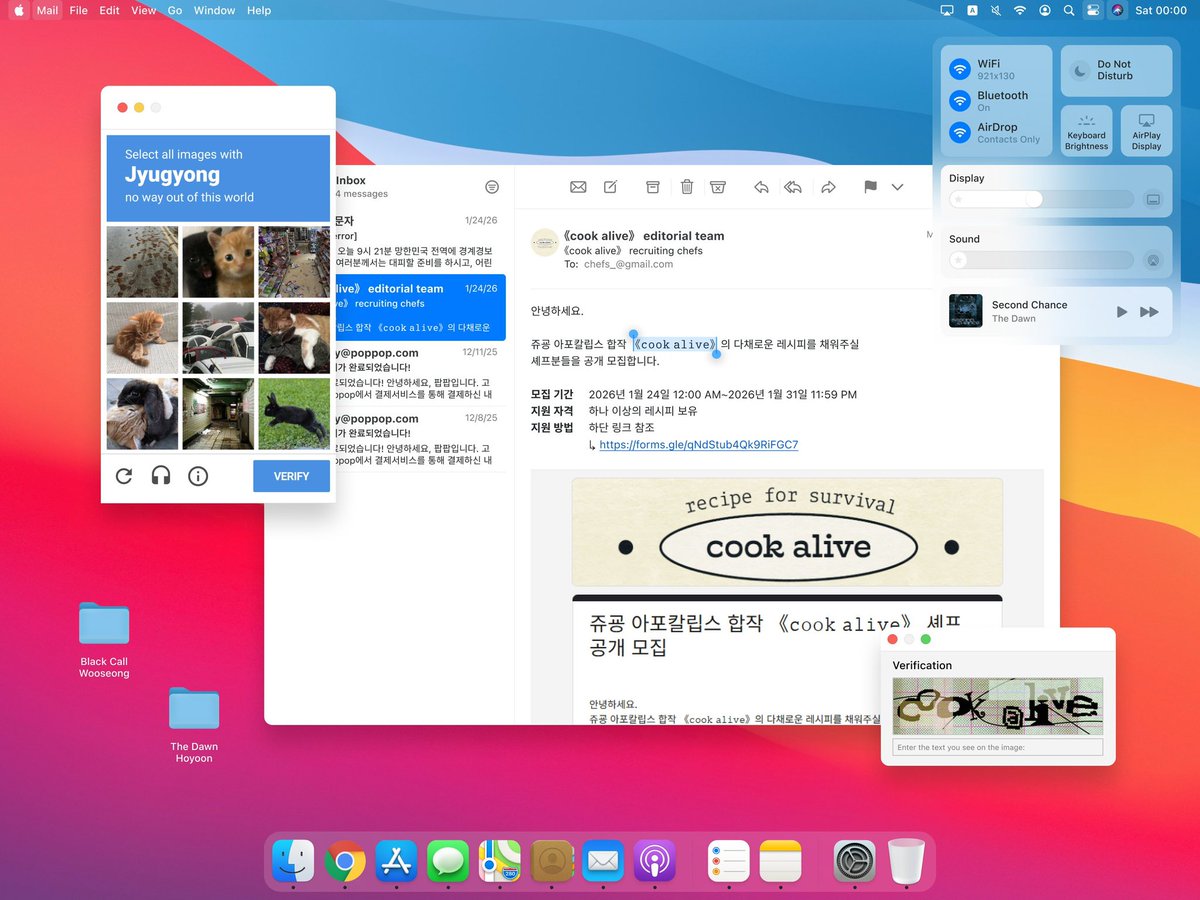Viewport: 1200px width, 900px height.
Task: Open the flag color dropdown chevron
Action: click(897, 187)
